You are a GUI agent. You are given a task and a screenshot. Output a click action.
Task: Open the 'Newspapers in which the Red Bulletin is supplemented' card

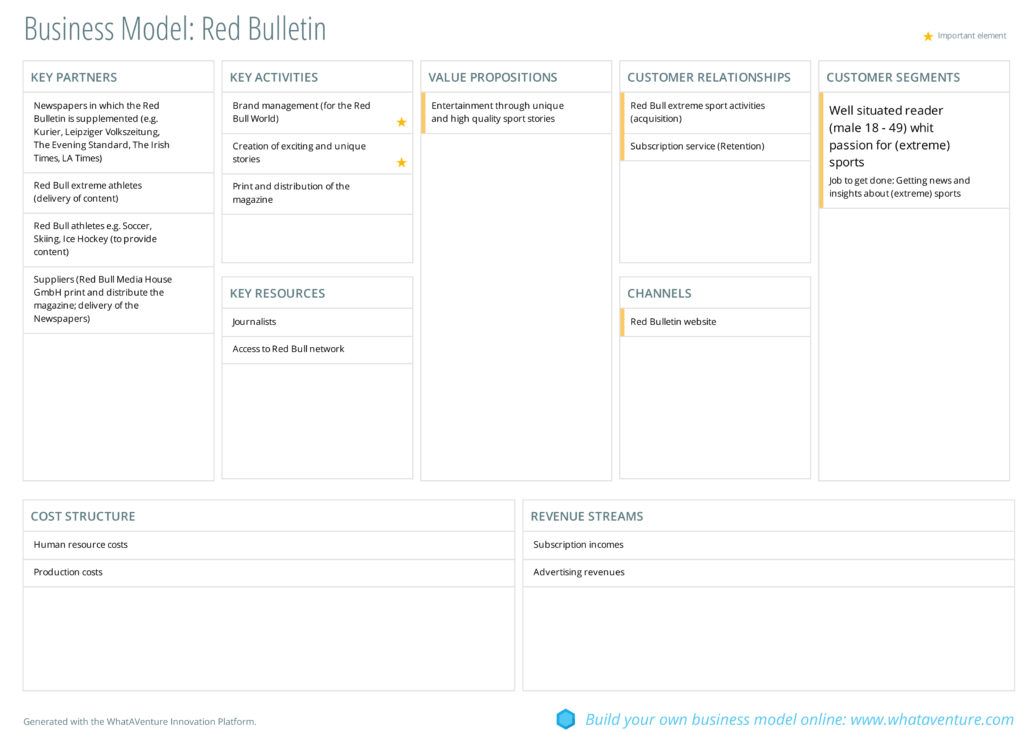point(119,132)
